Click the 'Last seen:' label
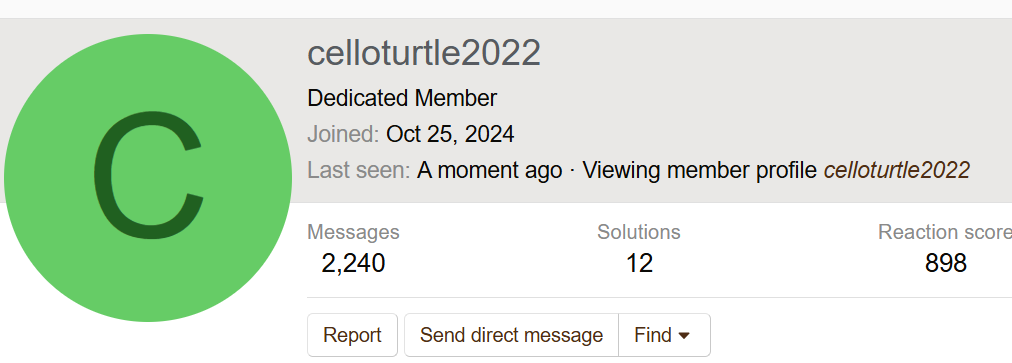This screenshot has width=1012, height=363. point(359,171)
